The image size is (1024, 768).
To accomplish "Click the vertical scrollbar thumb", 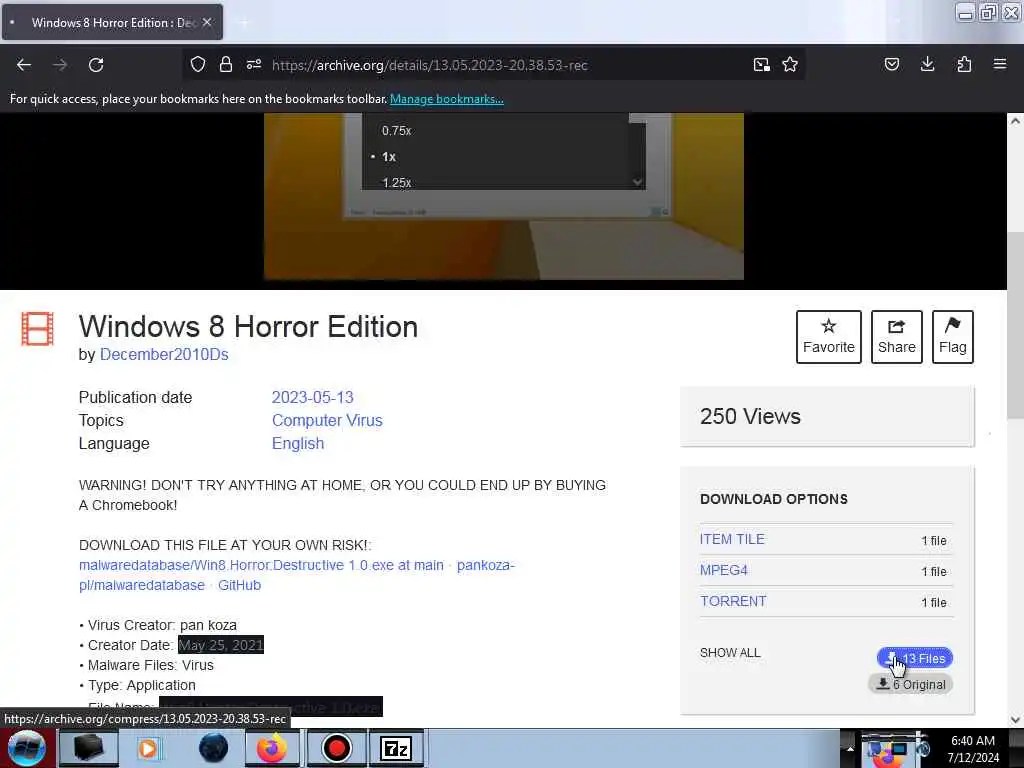I will tap(1015, 326).
